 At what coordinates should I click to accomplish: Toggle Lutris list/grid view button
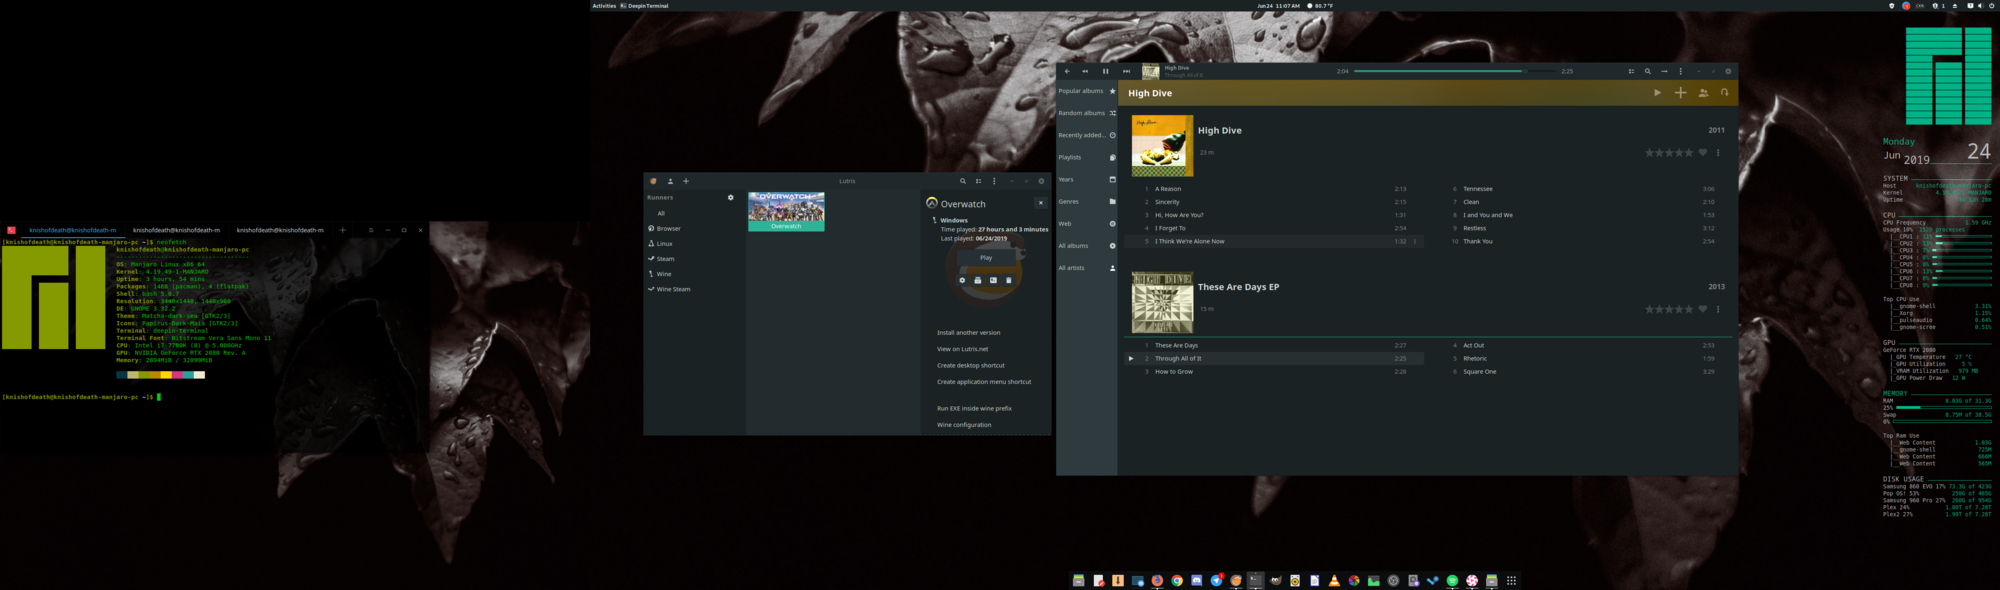[978, 181]
